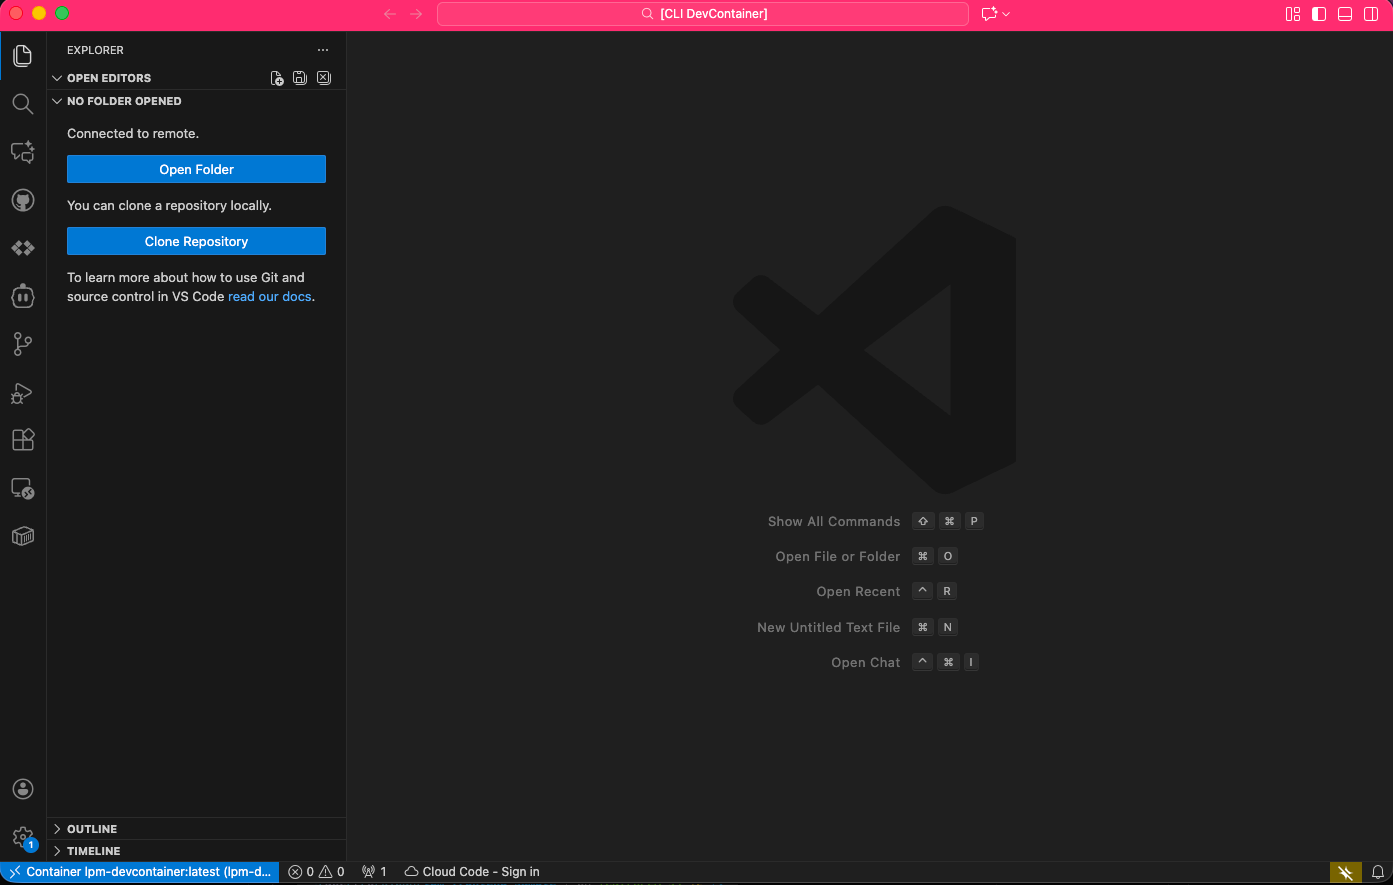This screenshot has height=885, width=1393.
Task: Click the CLI DevContainer command center search
Action: click(703, 14)
